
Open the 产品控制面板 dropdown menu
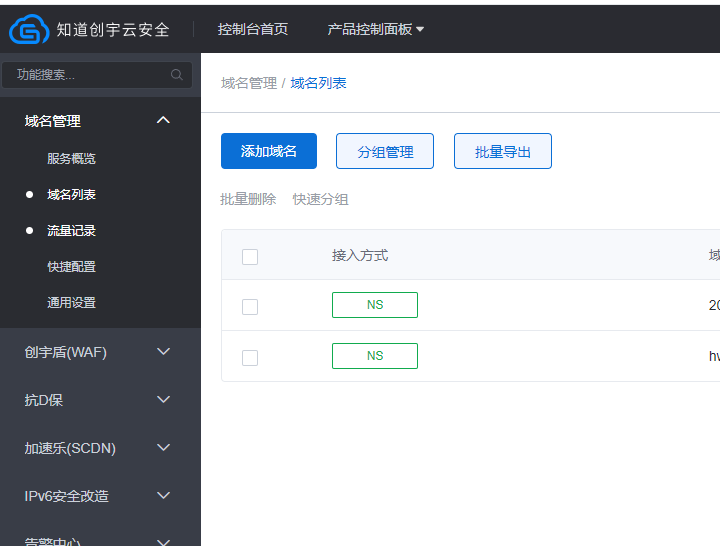[375, 29]
